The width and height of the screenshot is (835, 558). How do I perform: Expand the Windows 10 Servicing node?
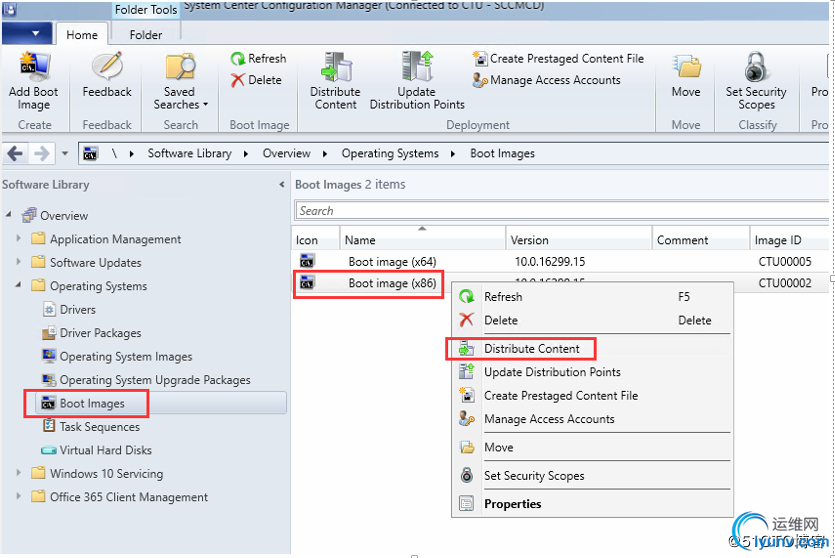(19, 474)
